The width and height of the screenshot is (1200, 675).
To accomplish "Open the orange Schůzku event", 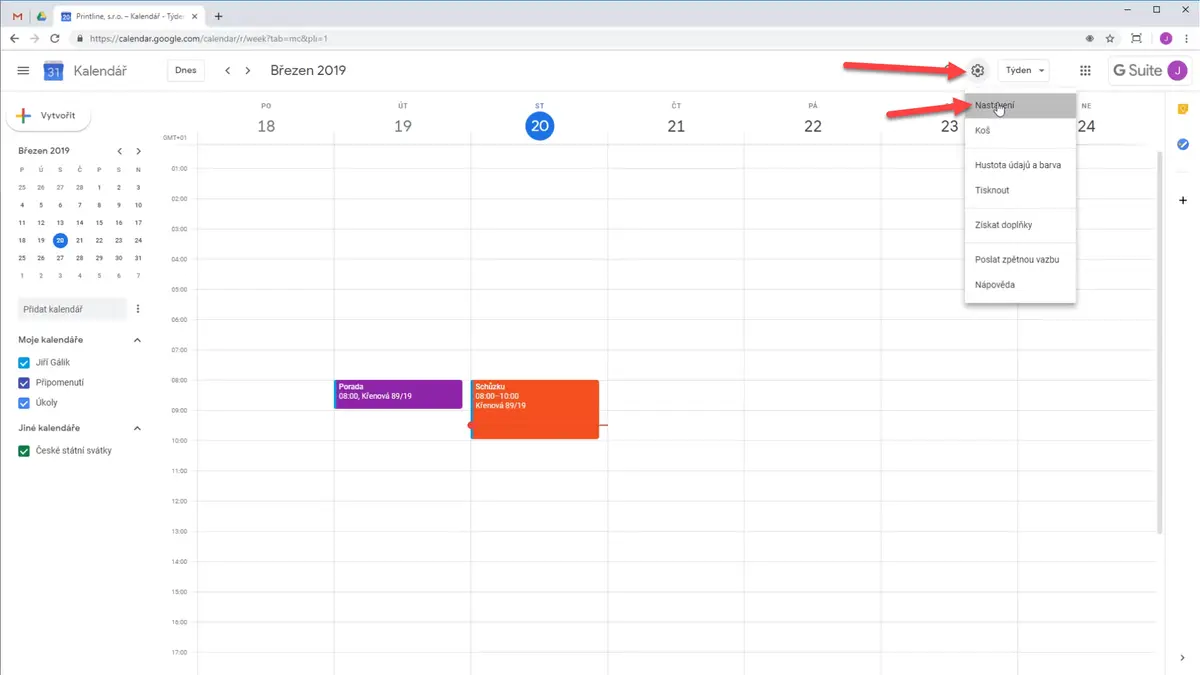I will (535, 409).
